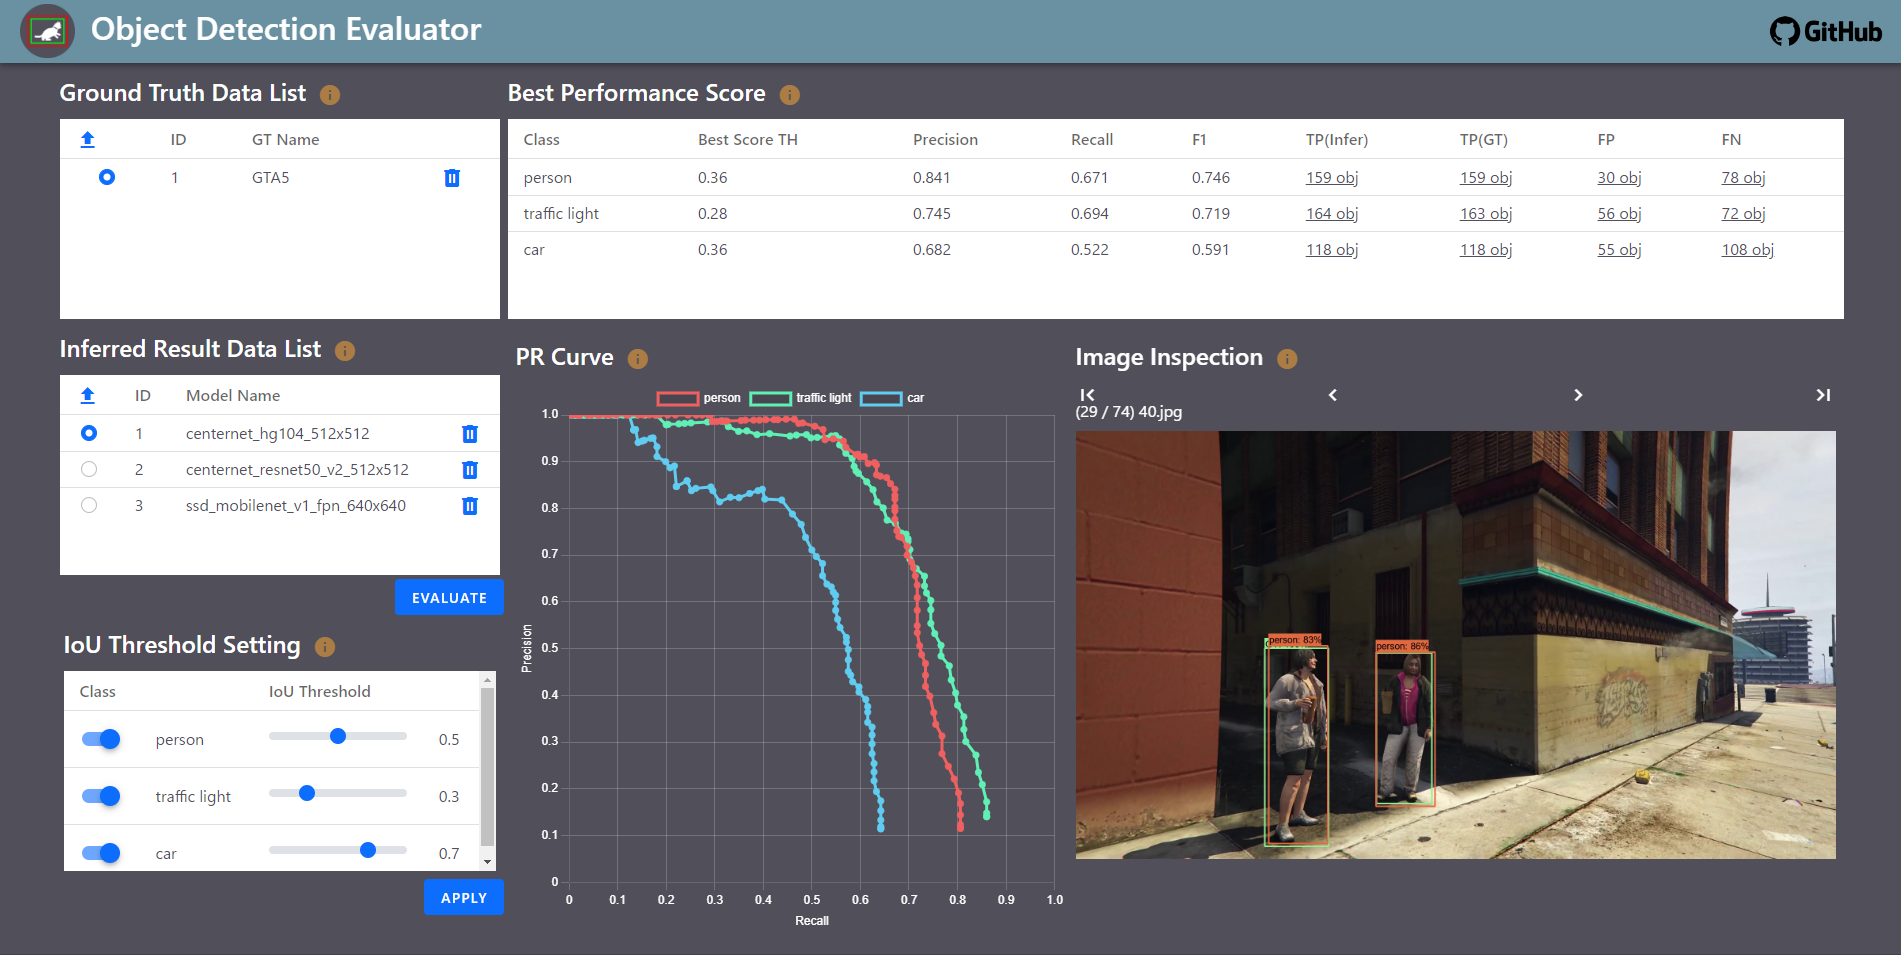Screen dimensions: 1901x955
Task: Delete centernet_resnet50_v2_512x512 model entry
Action: click(470, 470)
